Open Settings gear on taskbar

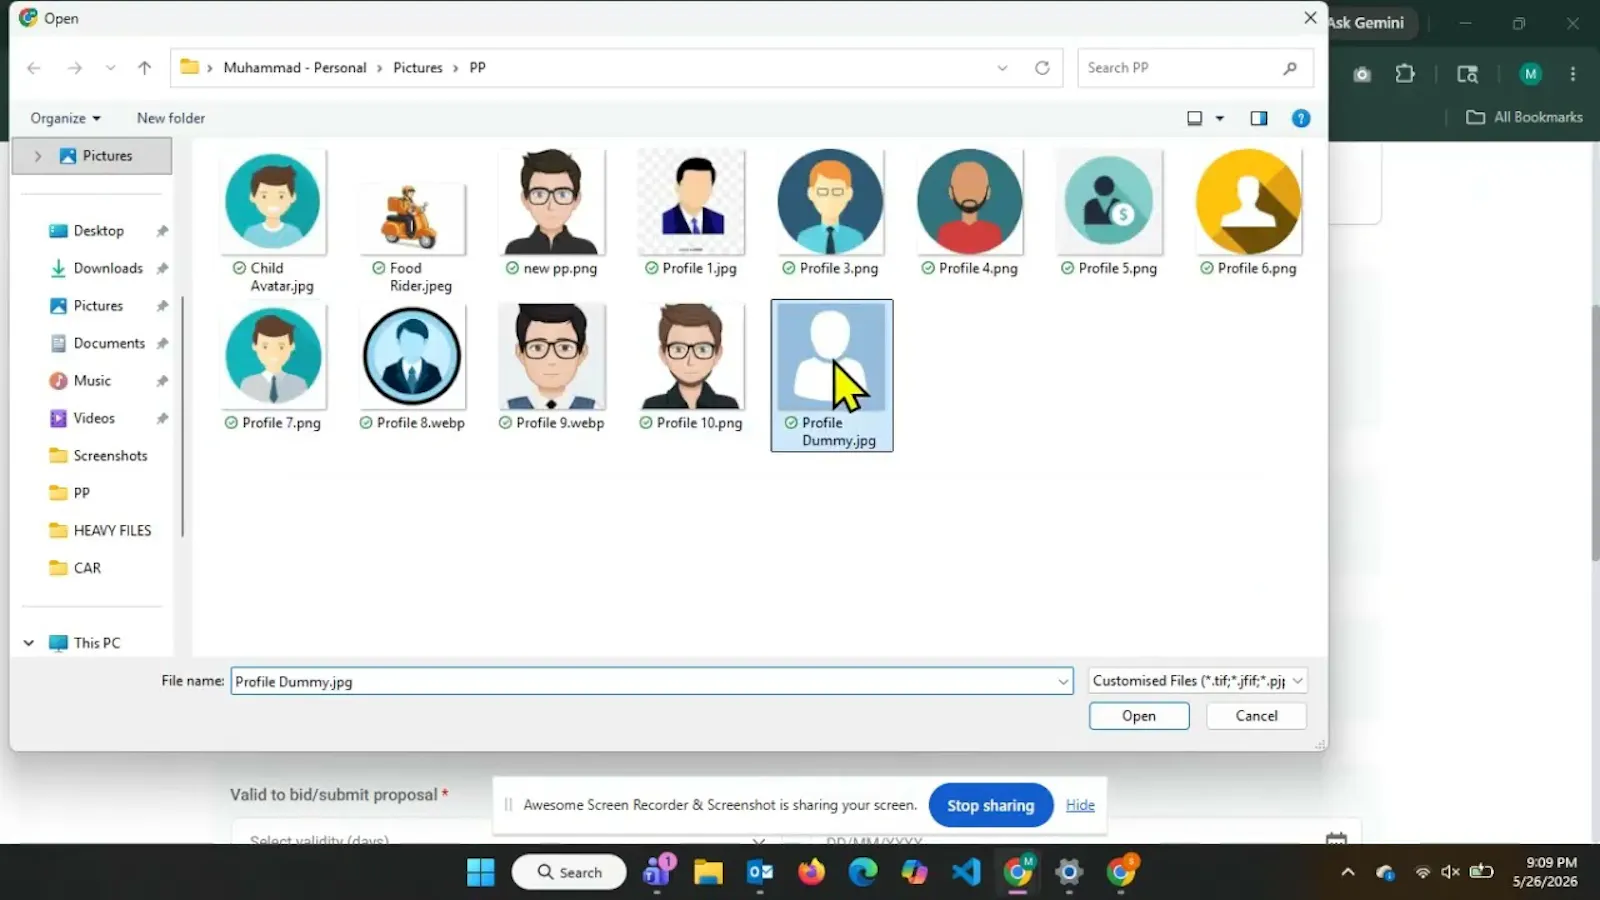1069,873
